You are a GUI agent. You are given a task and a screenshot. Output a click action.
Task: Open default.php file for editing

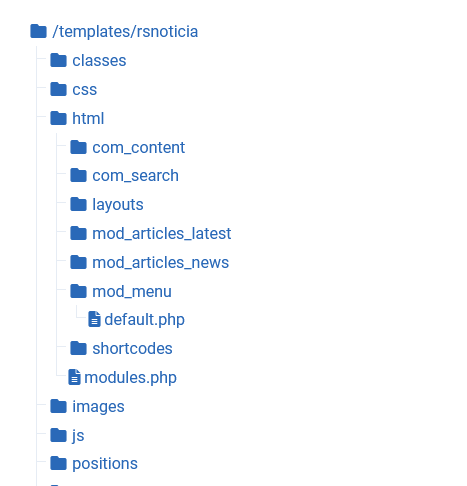click(x=144, y=319)
